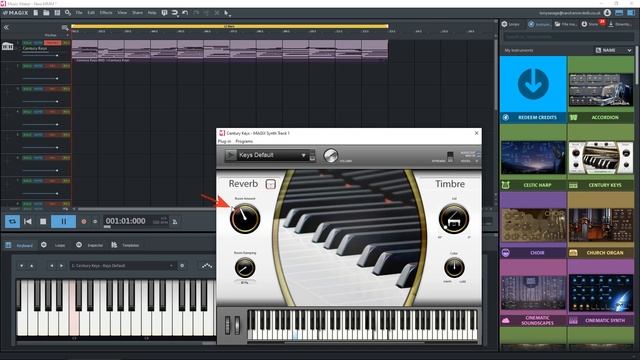The width and height of the screenshot is (640, 360).
Task: Open mouse mode pointer tool selector
Action: click(x=227, y=13)
